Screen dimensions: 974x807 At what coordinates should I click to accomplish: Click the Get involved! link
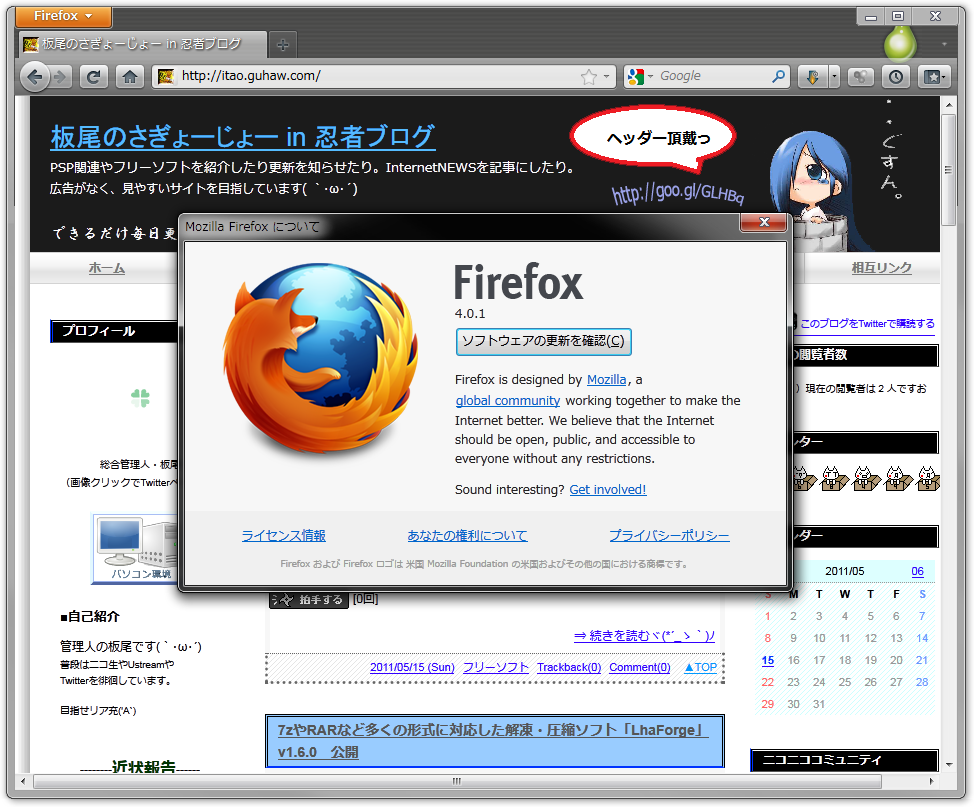pyautogui.click(x=608, y=490)
